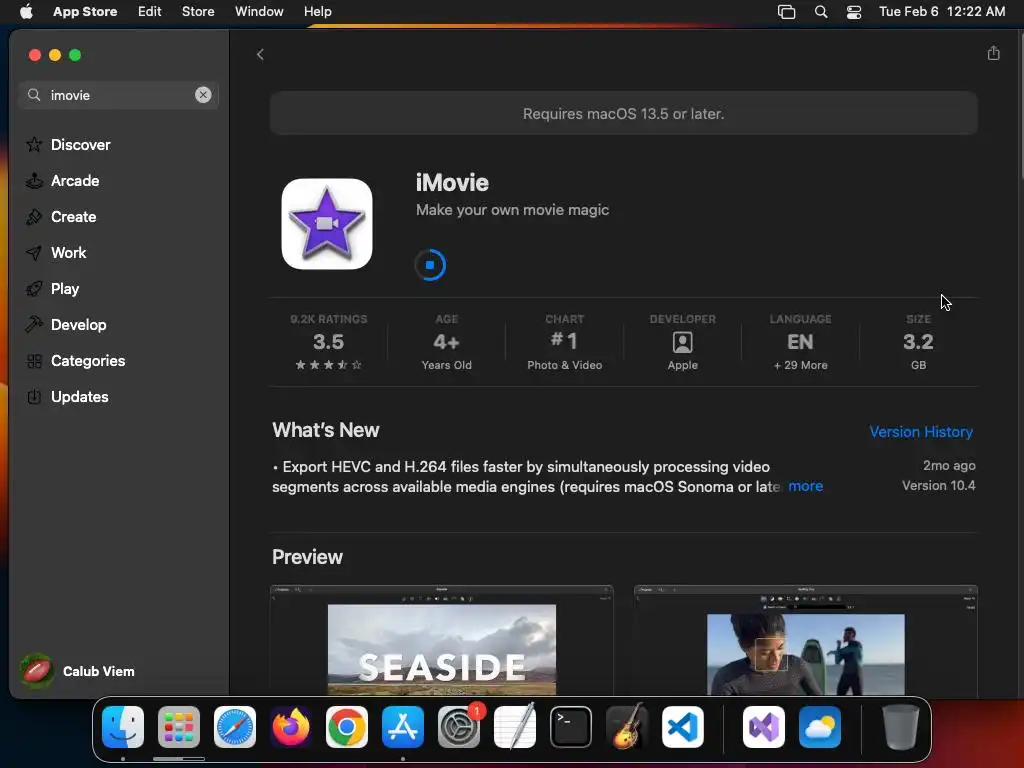Click the Requires macOS 13.5 banner

pyautogui.click(x=624, y=114)
